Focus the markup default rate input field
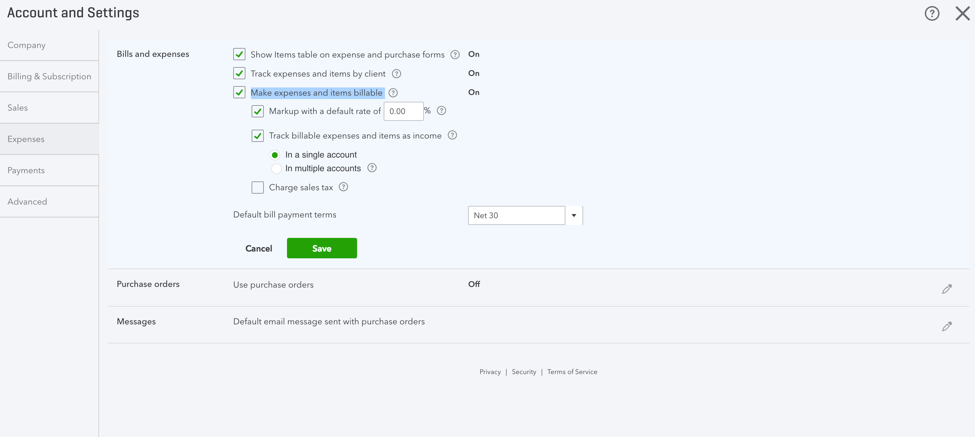975x437 pixels. (x=403, y=111)
